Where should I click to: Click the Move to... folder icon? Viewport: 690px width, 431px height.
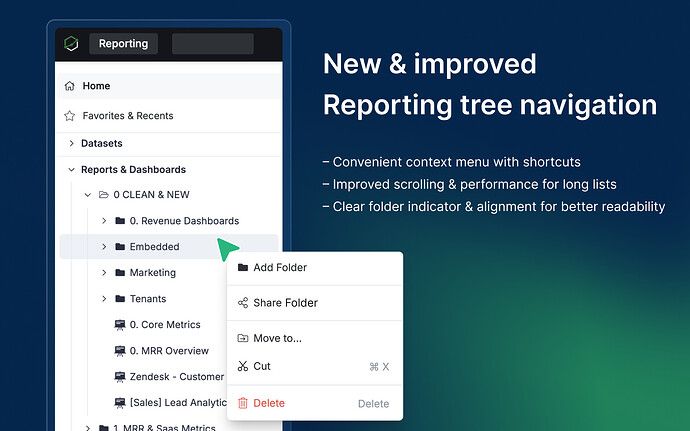(242, 338)
